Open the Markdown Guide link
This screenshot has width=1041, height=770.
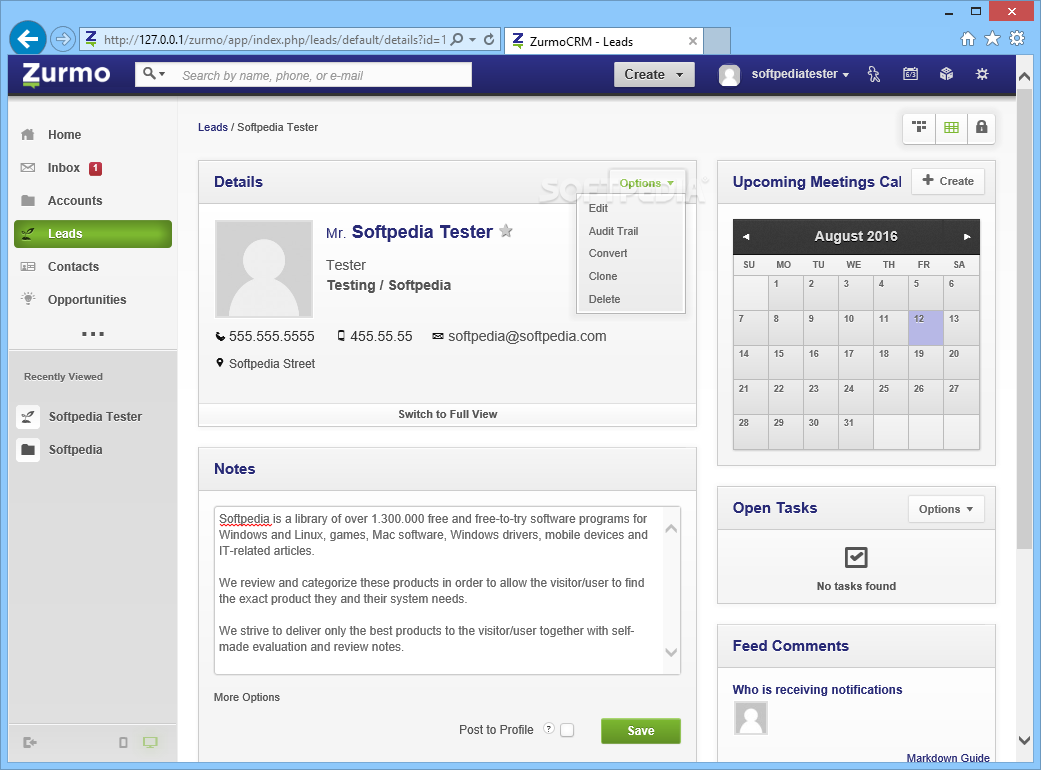(x=948, y=758)
